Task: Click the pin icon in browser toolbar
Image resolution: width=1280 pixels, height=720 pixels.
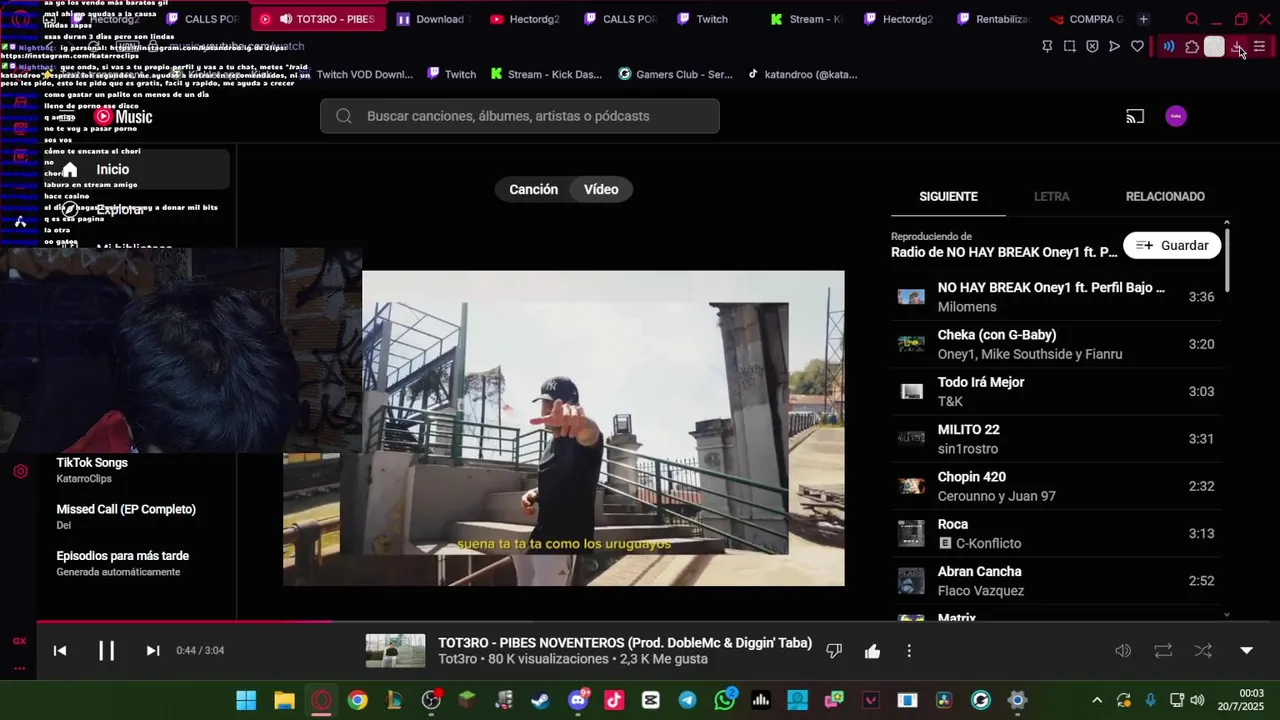Action: 1047,46
